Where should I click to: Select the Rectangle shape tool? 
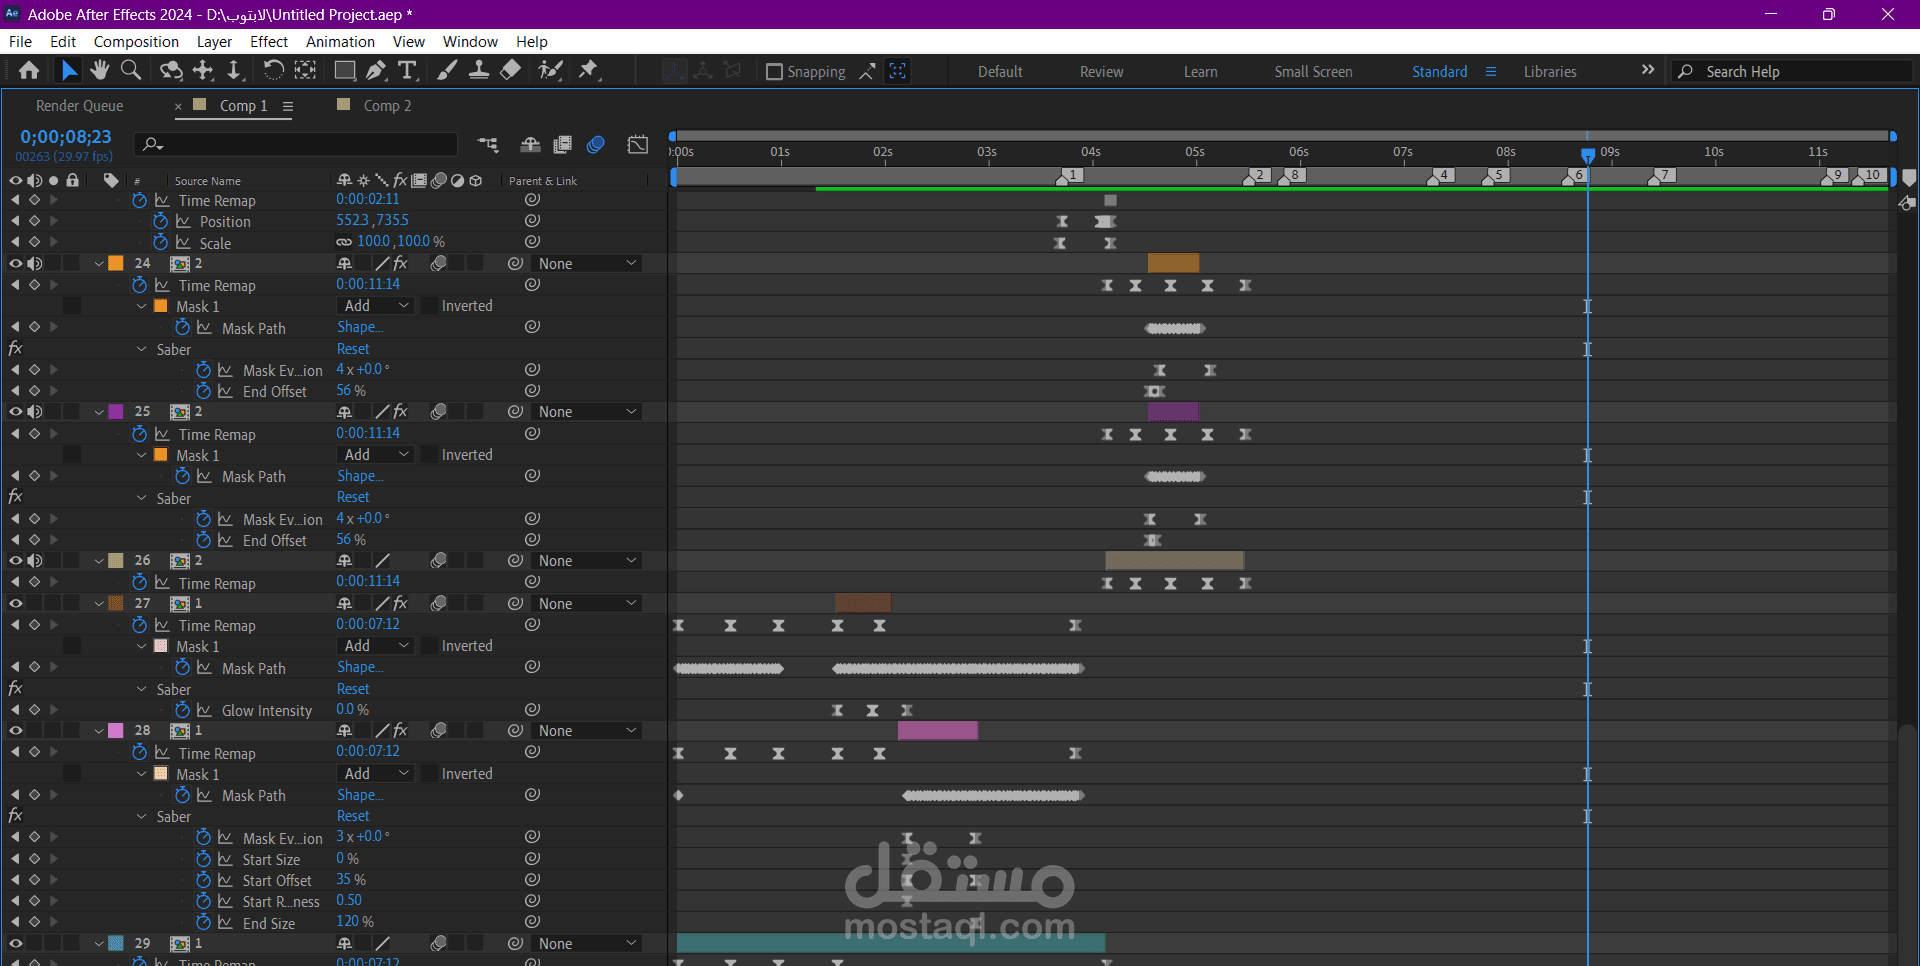(345, 70)
